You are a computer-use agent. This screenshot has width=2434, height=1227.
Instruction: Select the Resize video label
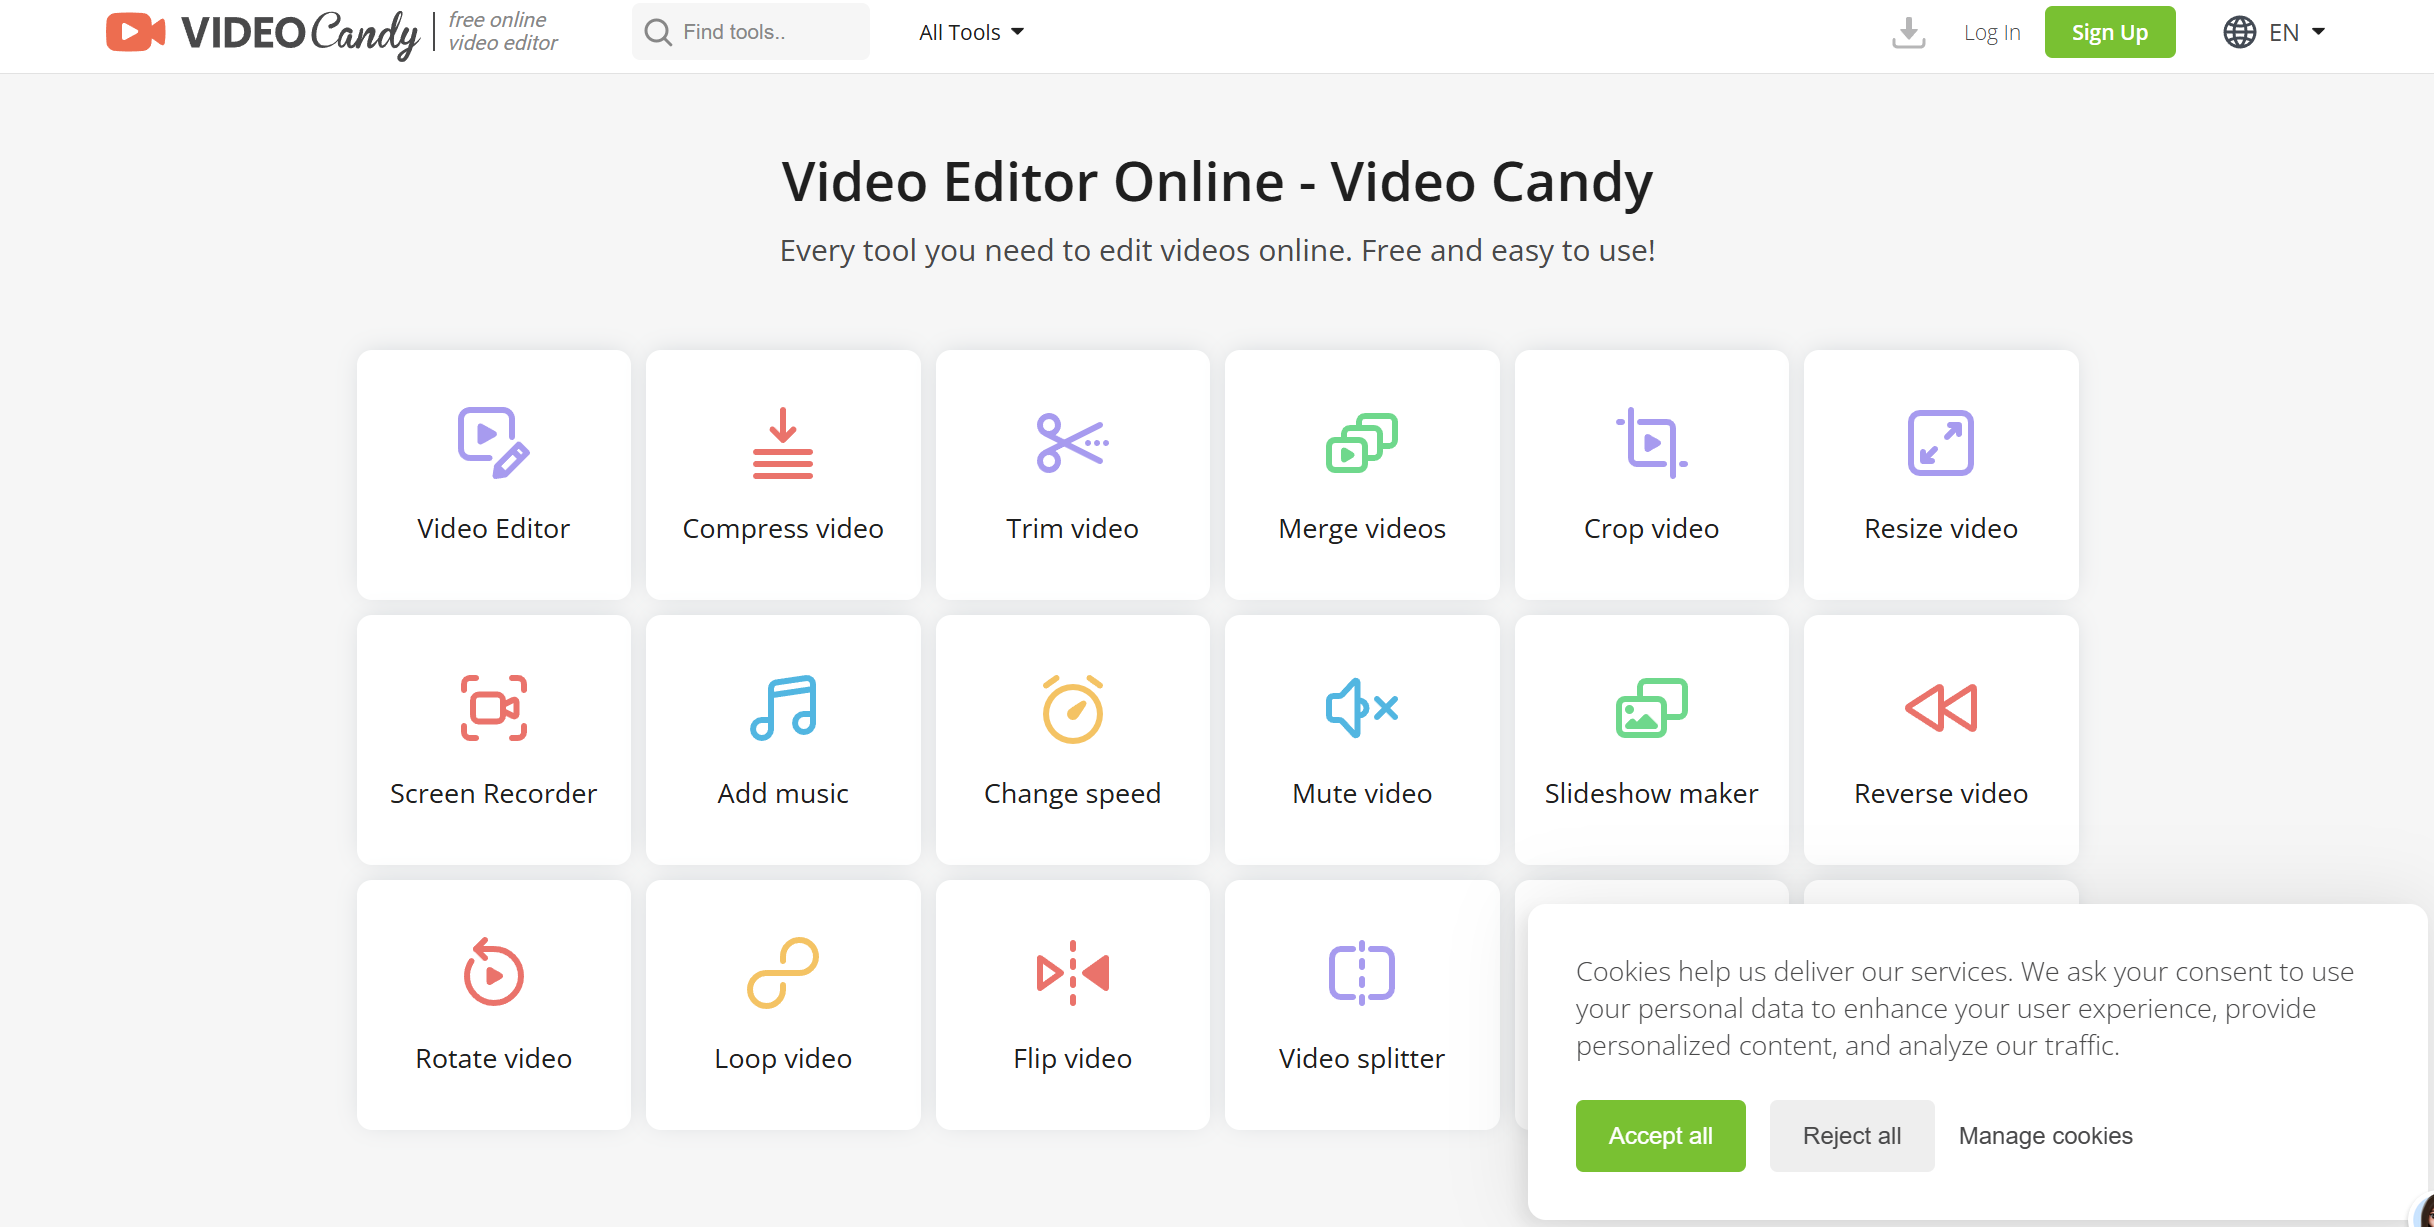[1941, 528]
